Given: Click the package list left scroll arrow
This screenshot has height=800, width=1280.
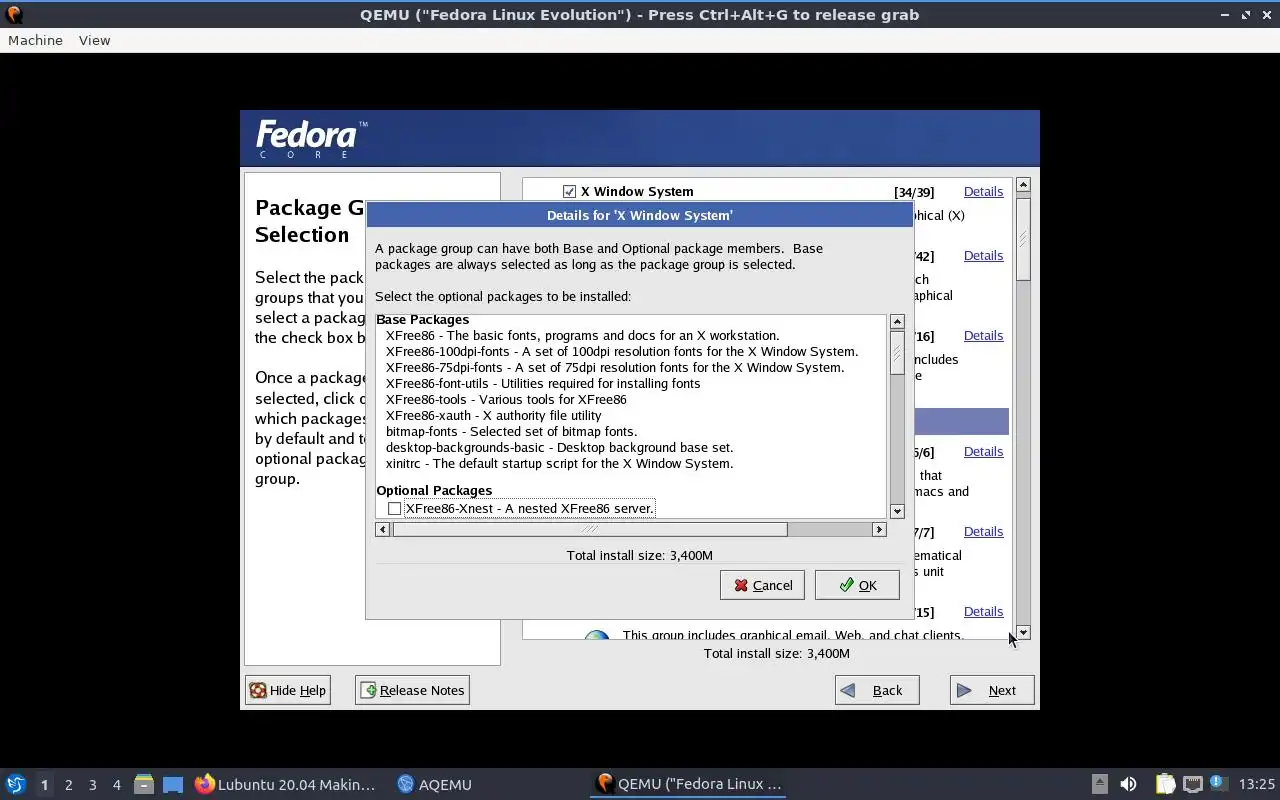Looking at the screenshot, I should pyautogui.click(x=383, y=529).
